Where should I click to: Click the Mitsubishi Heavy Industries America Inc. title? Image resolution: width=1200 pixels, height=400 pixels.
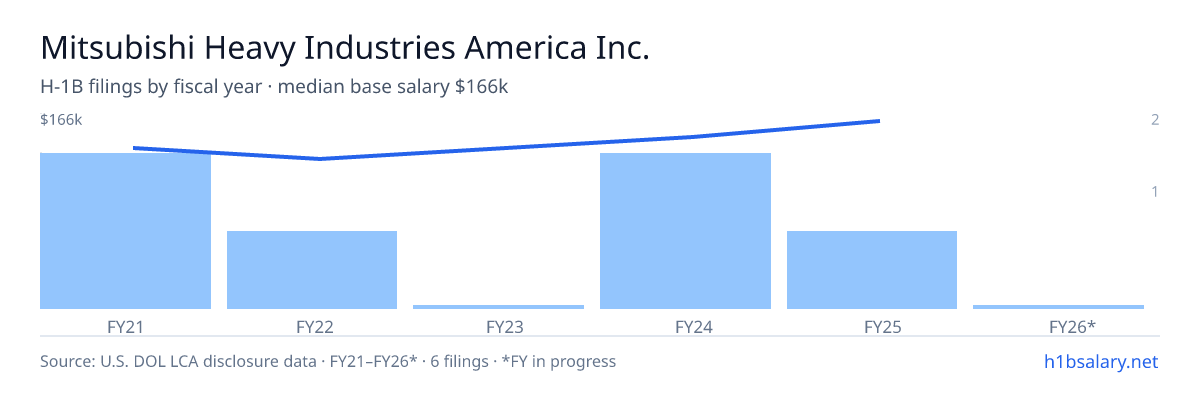coord(345,47)
